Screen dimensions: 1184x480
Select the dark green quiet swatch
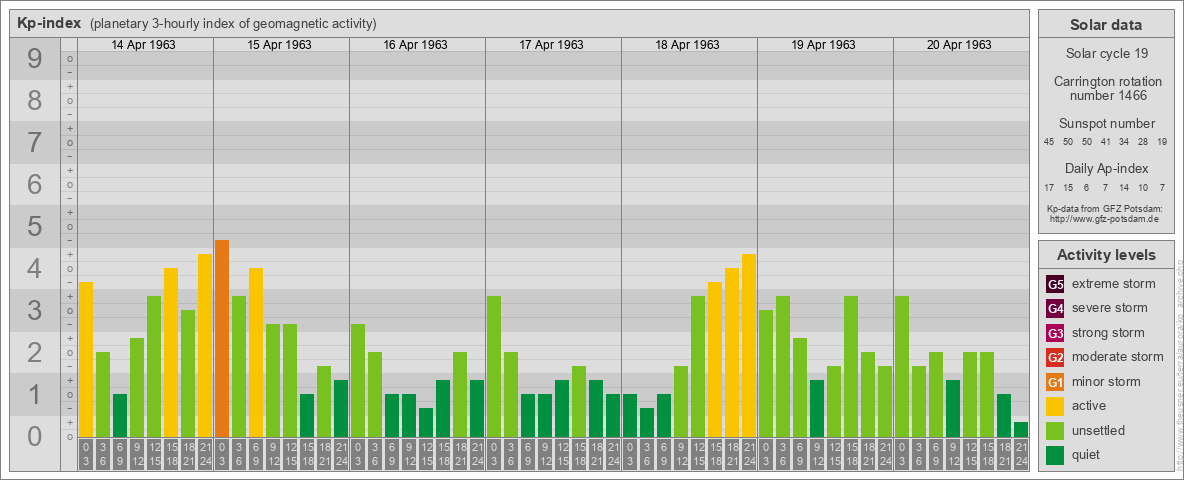pyautogui.click(x=1055, y=455)
